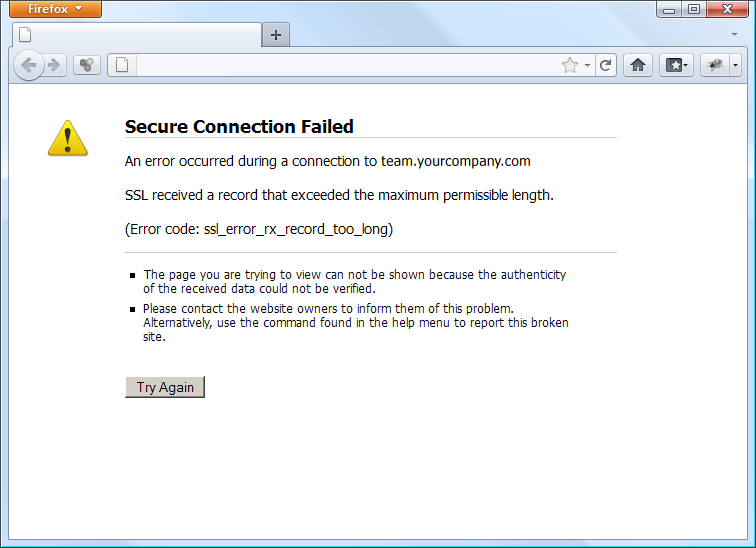The image size is (756, 548).
Task: Open the orange Firefox menu button
Action: 55,9
